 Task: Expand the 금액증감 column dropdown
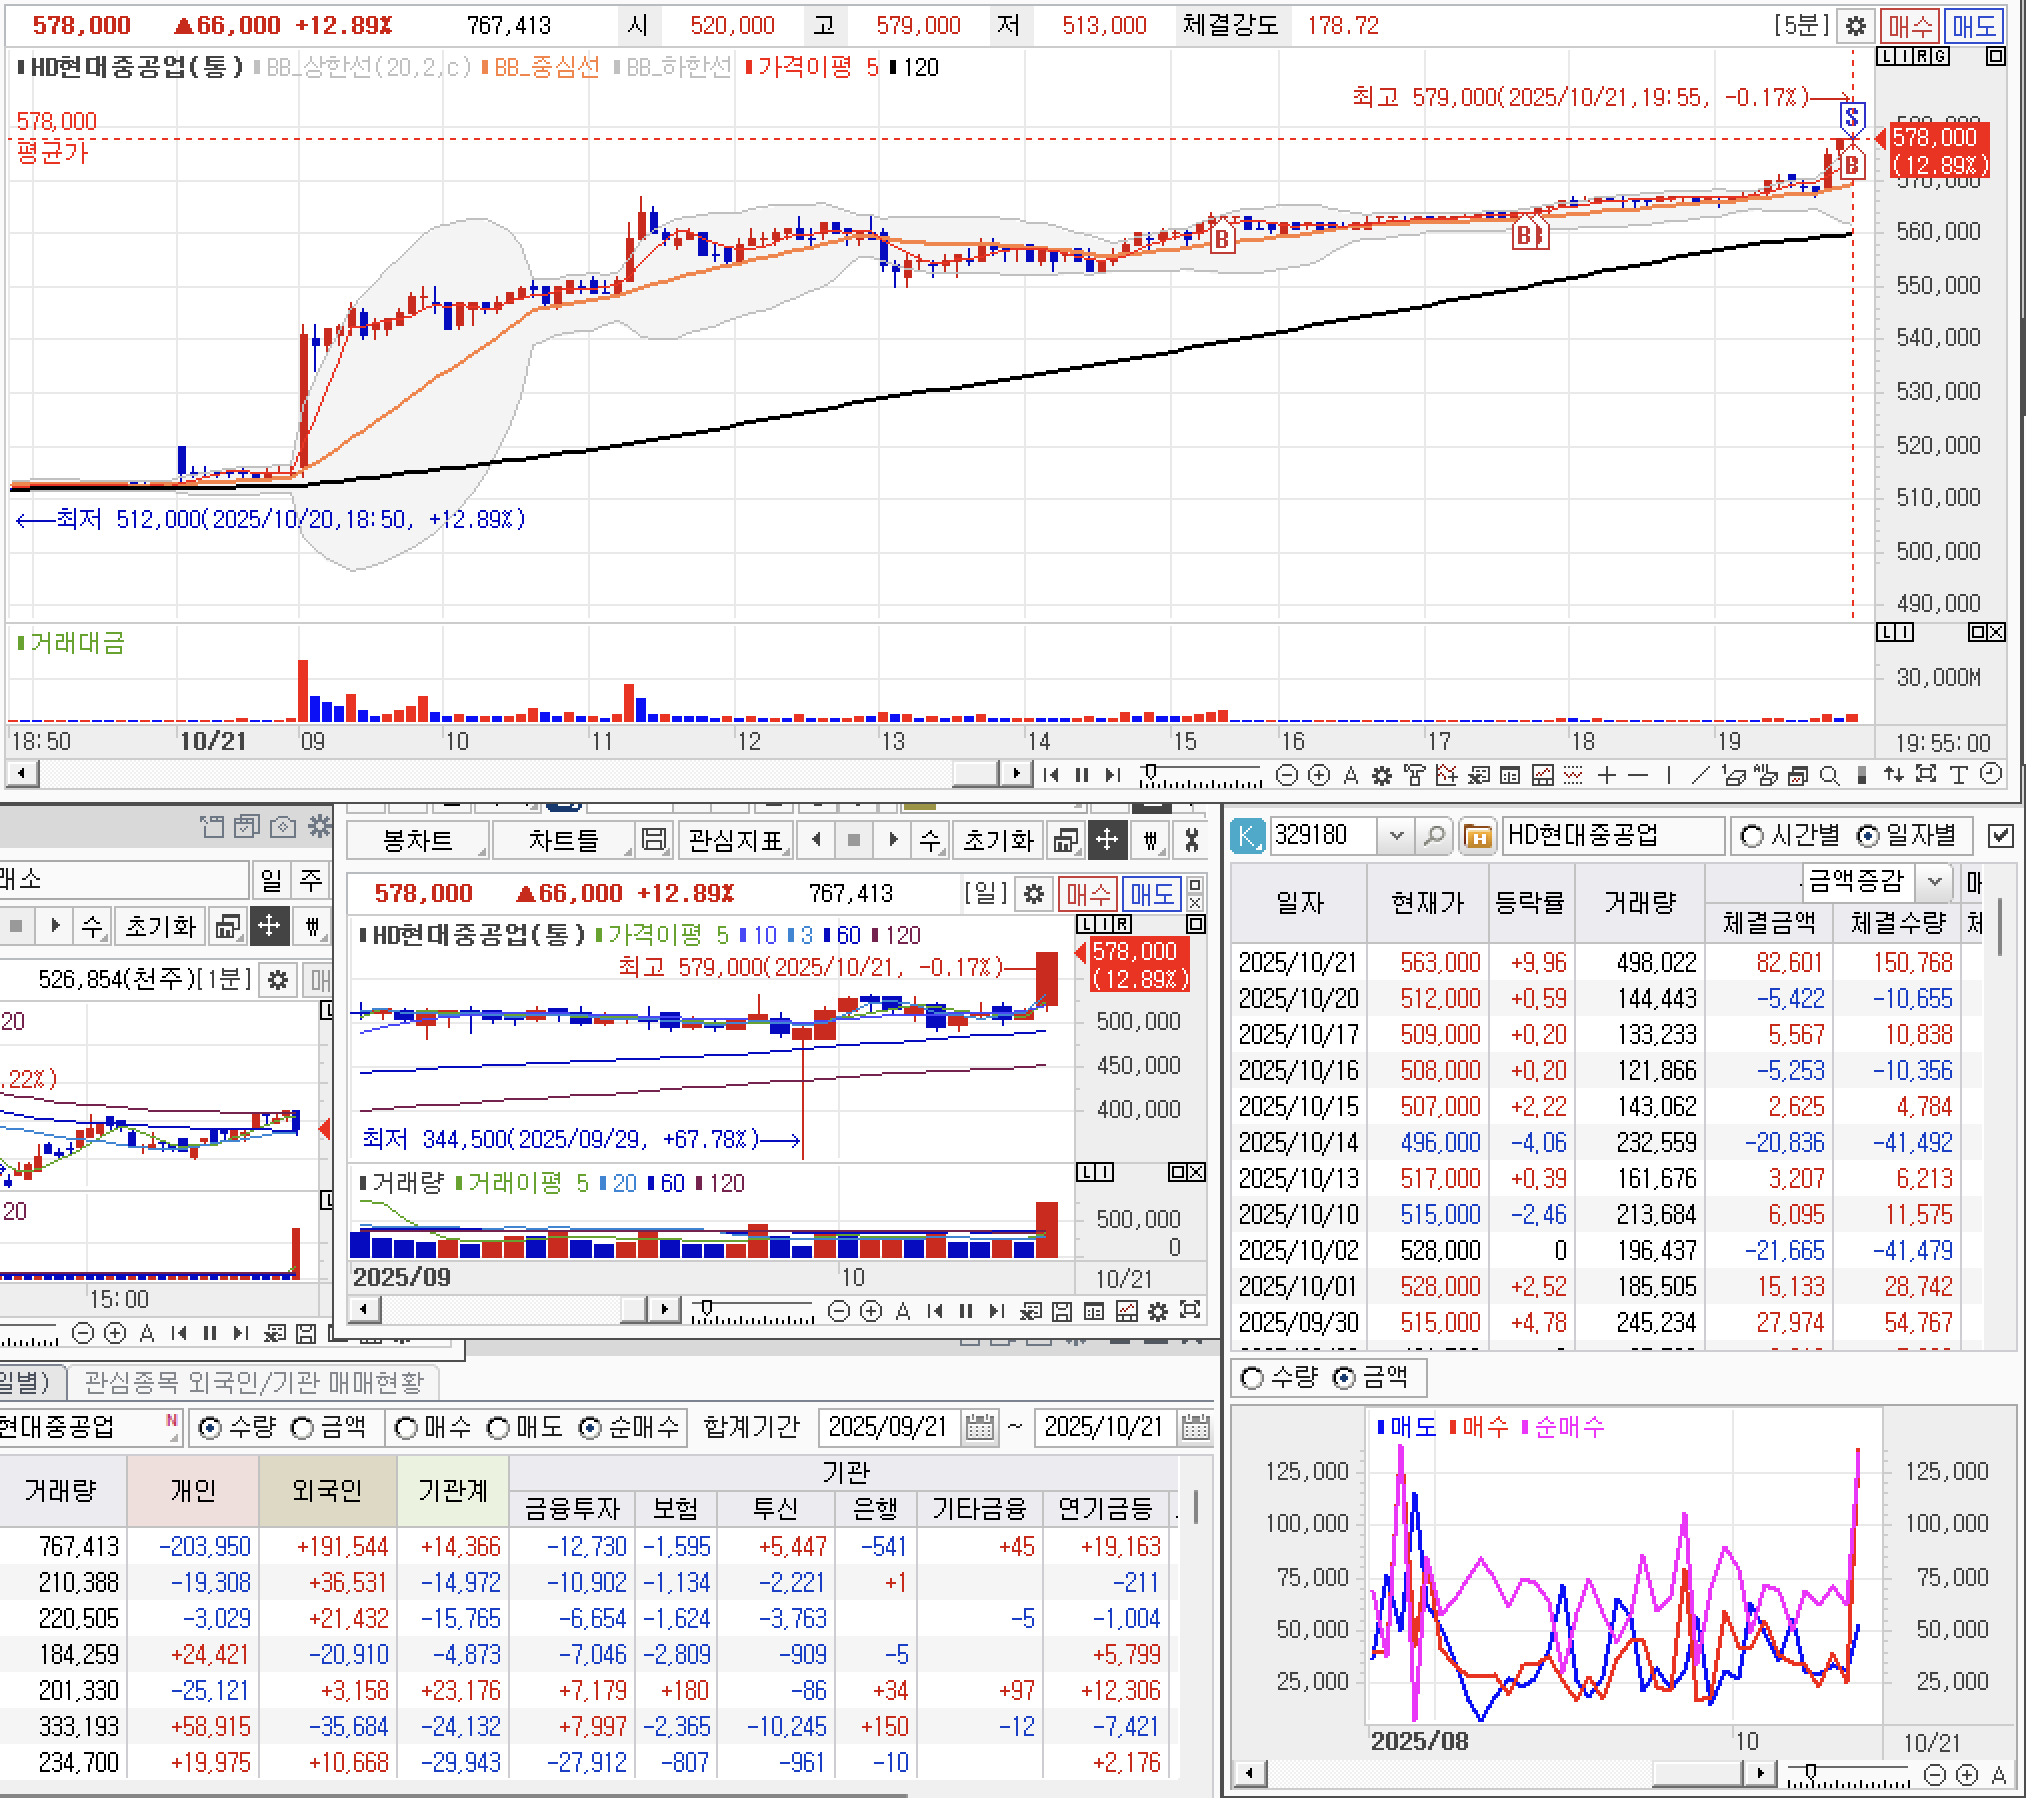coord(1934,882)
